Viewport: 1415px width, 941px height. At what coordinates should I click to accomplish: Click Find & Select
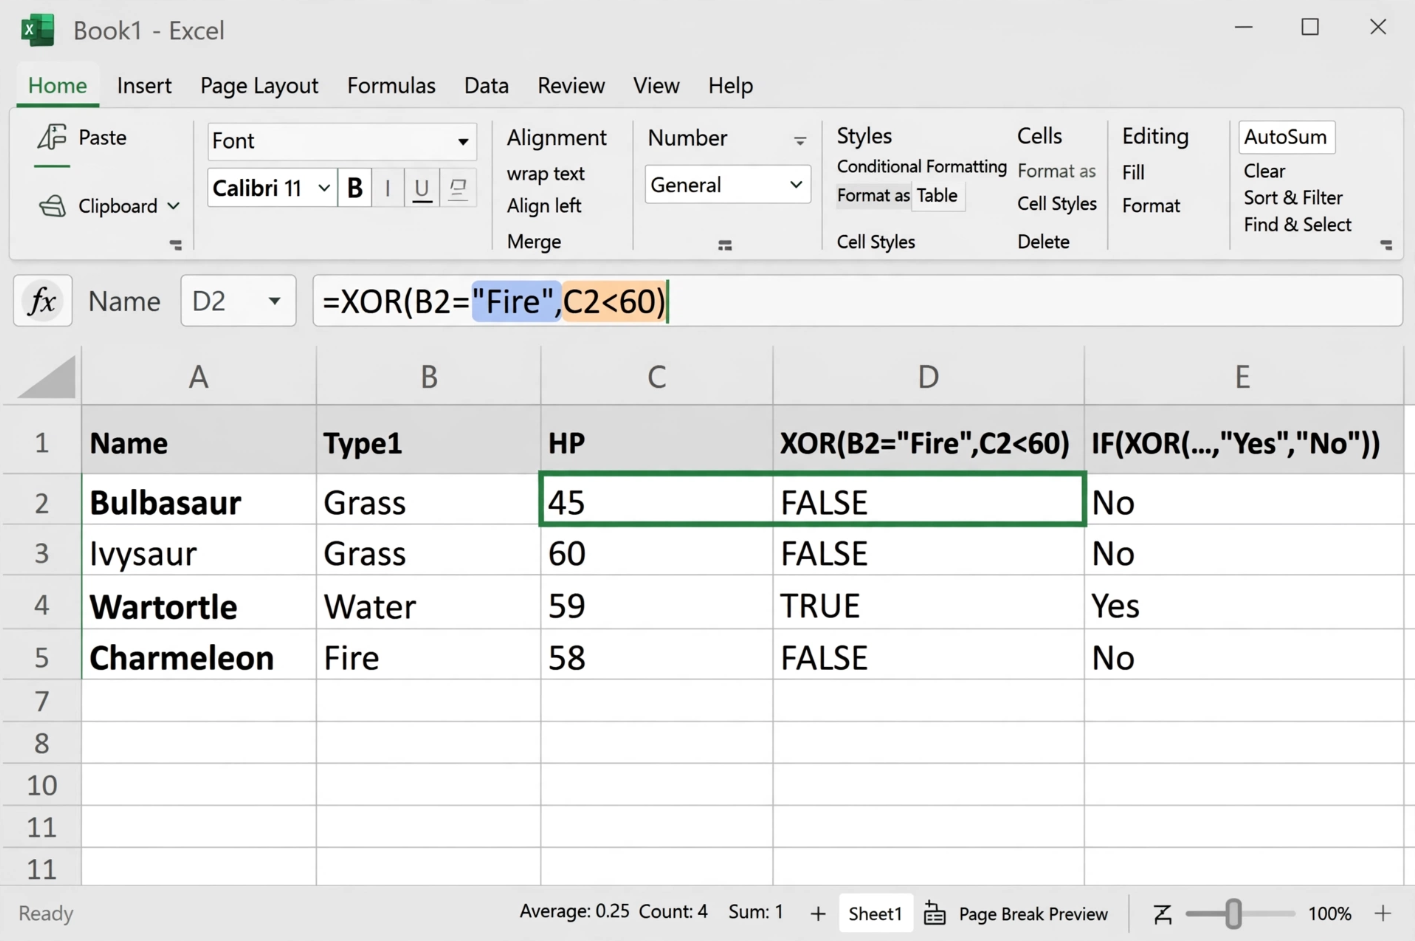tap(1297, 225)
